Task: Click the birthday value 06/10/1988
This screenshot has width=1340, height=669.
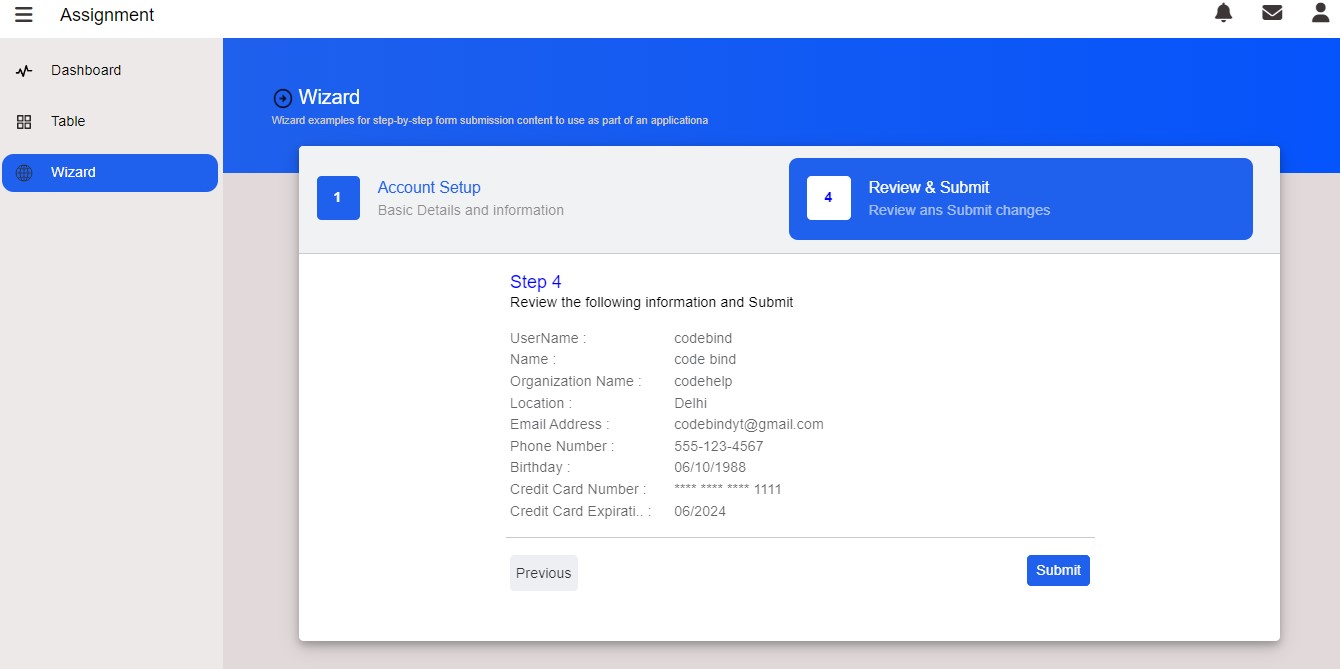Action: coord(710,467)
